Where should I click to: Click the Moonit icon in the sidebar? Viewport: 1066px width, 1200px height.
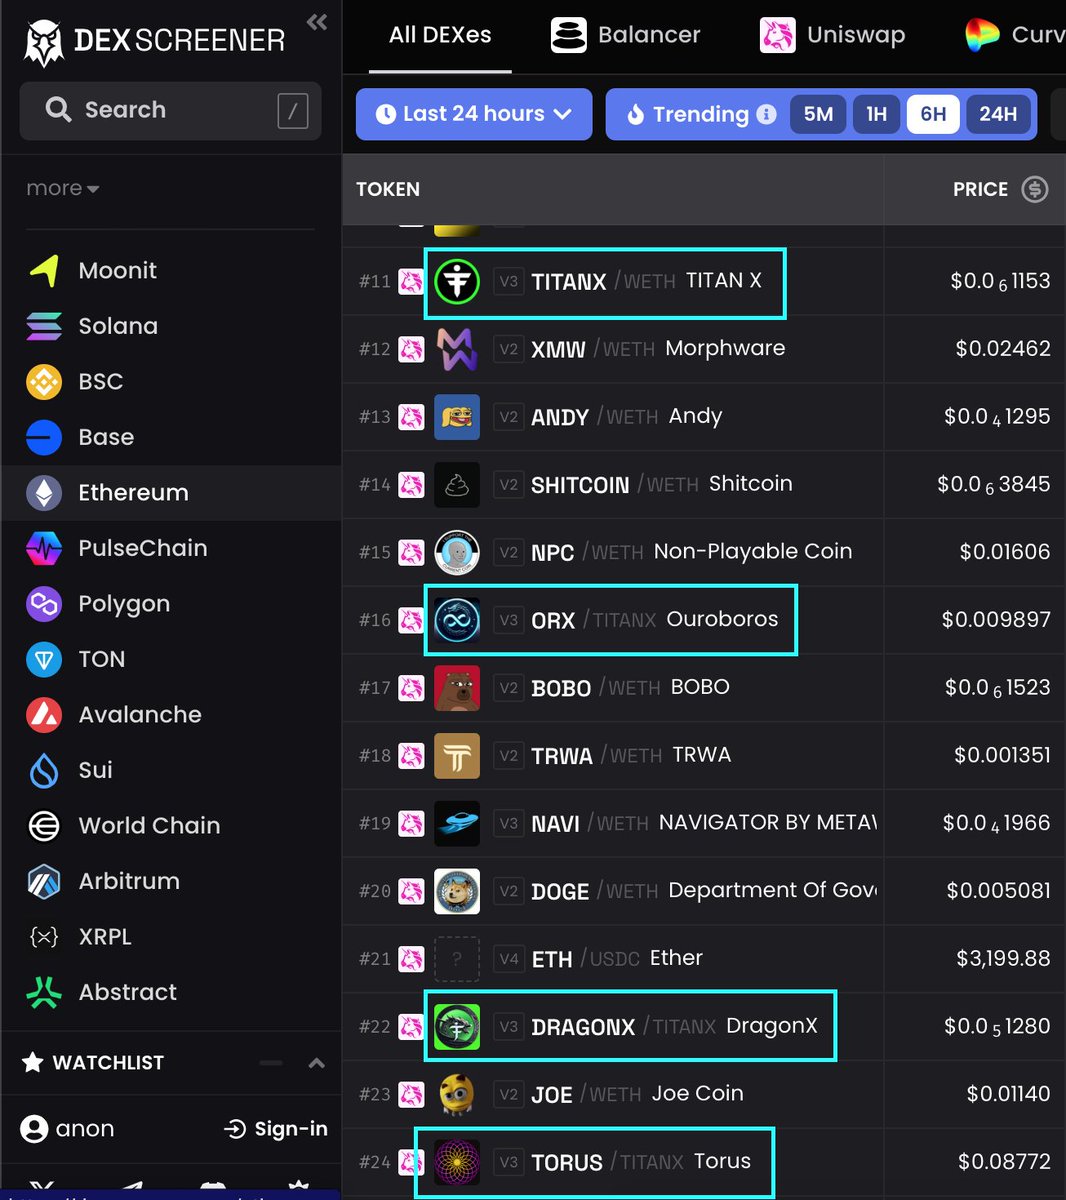click(44, 270)
